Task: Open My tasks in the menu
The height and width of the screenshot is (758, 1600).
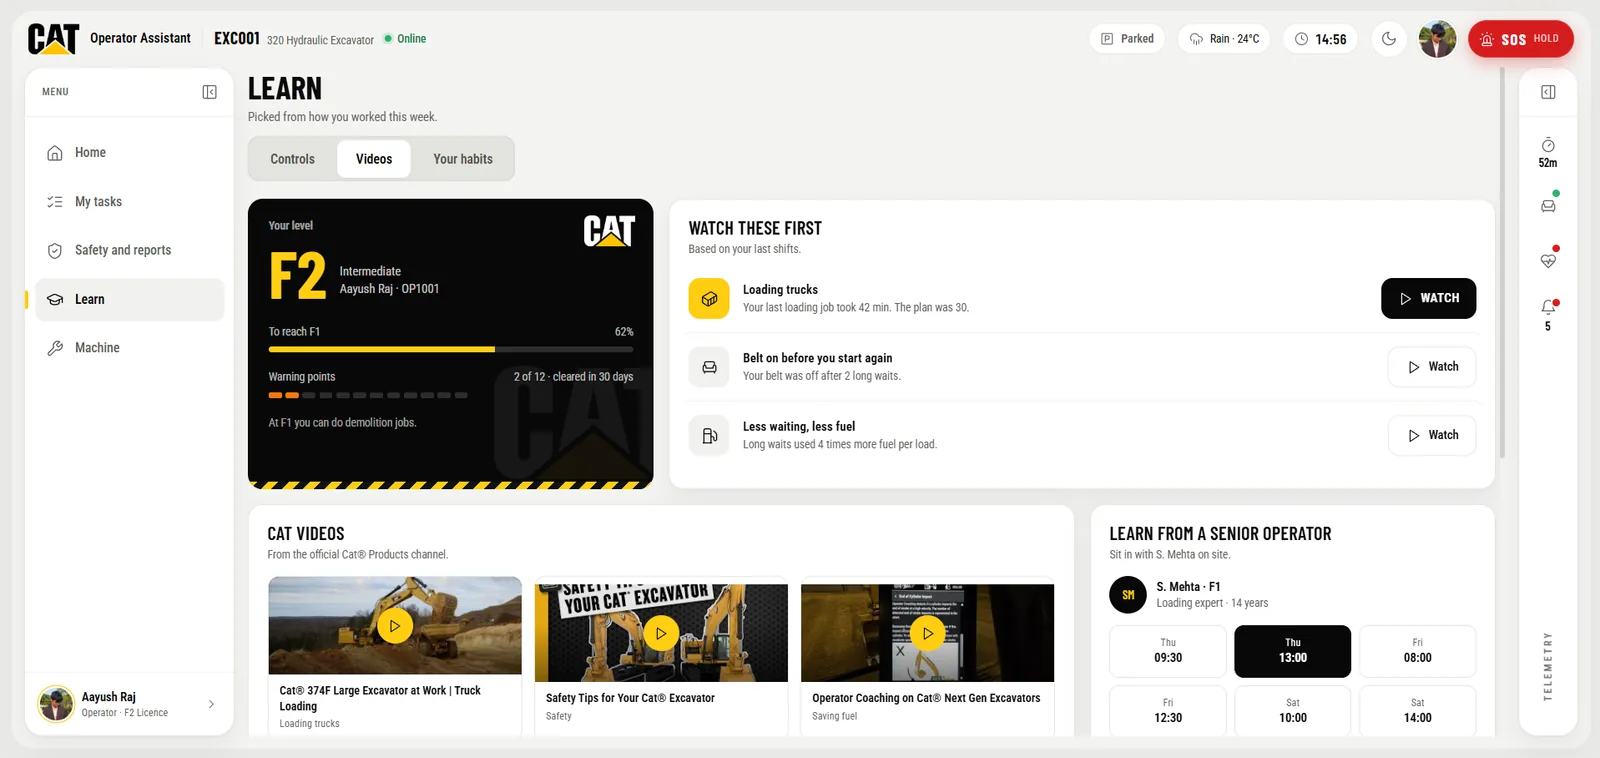Action: coord(130,202)
